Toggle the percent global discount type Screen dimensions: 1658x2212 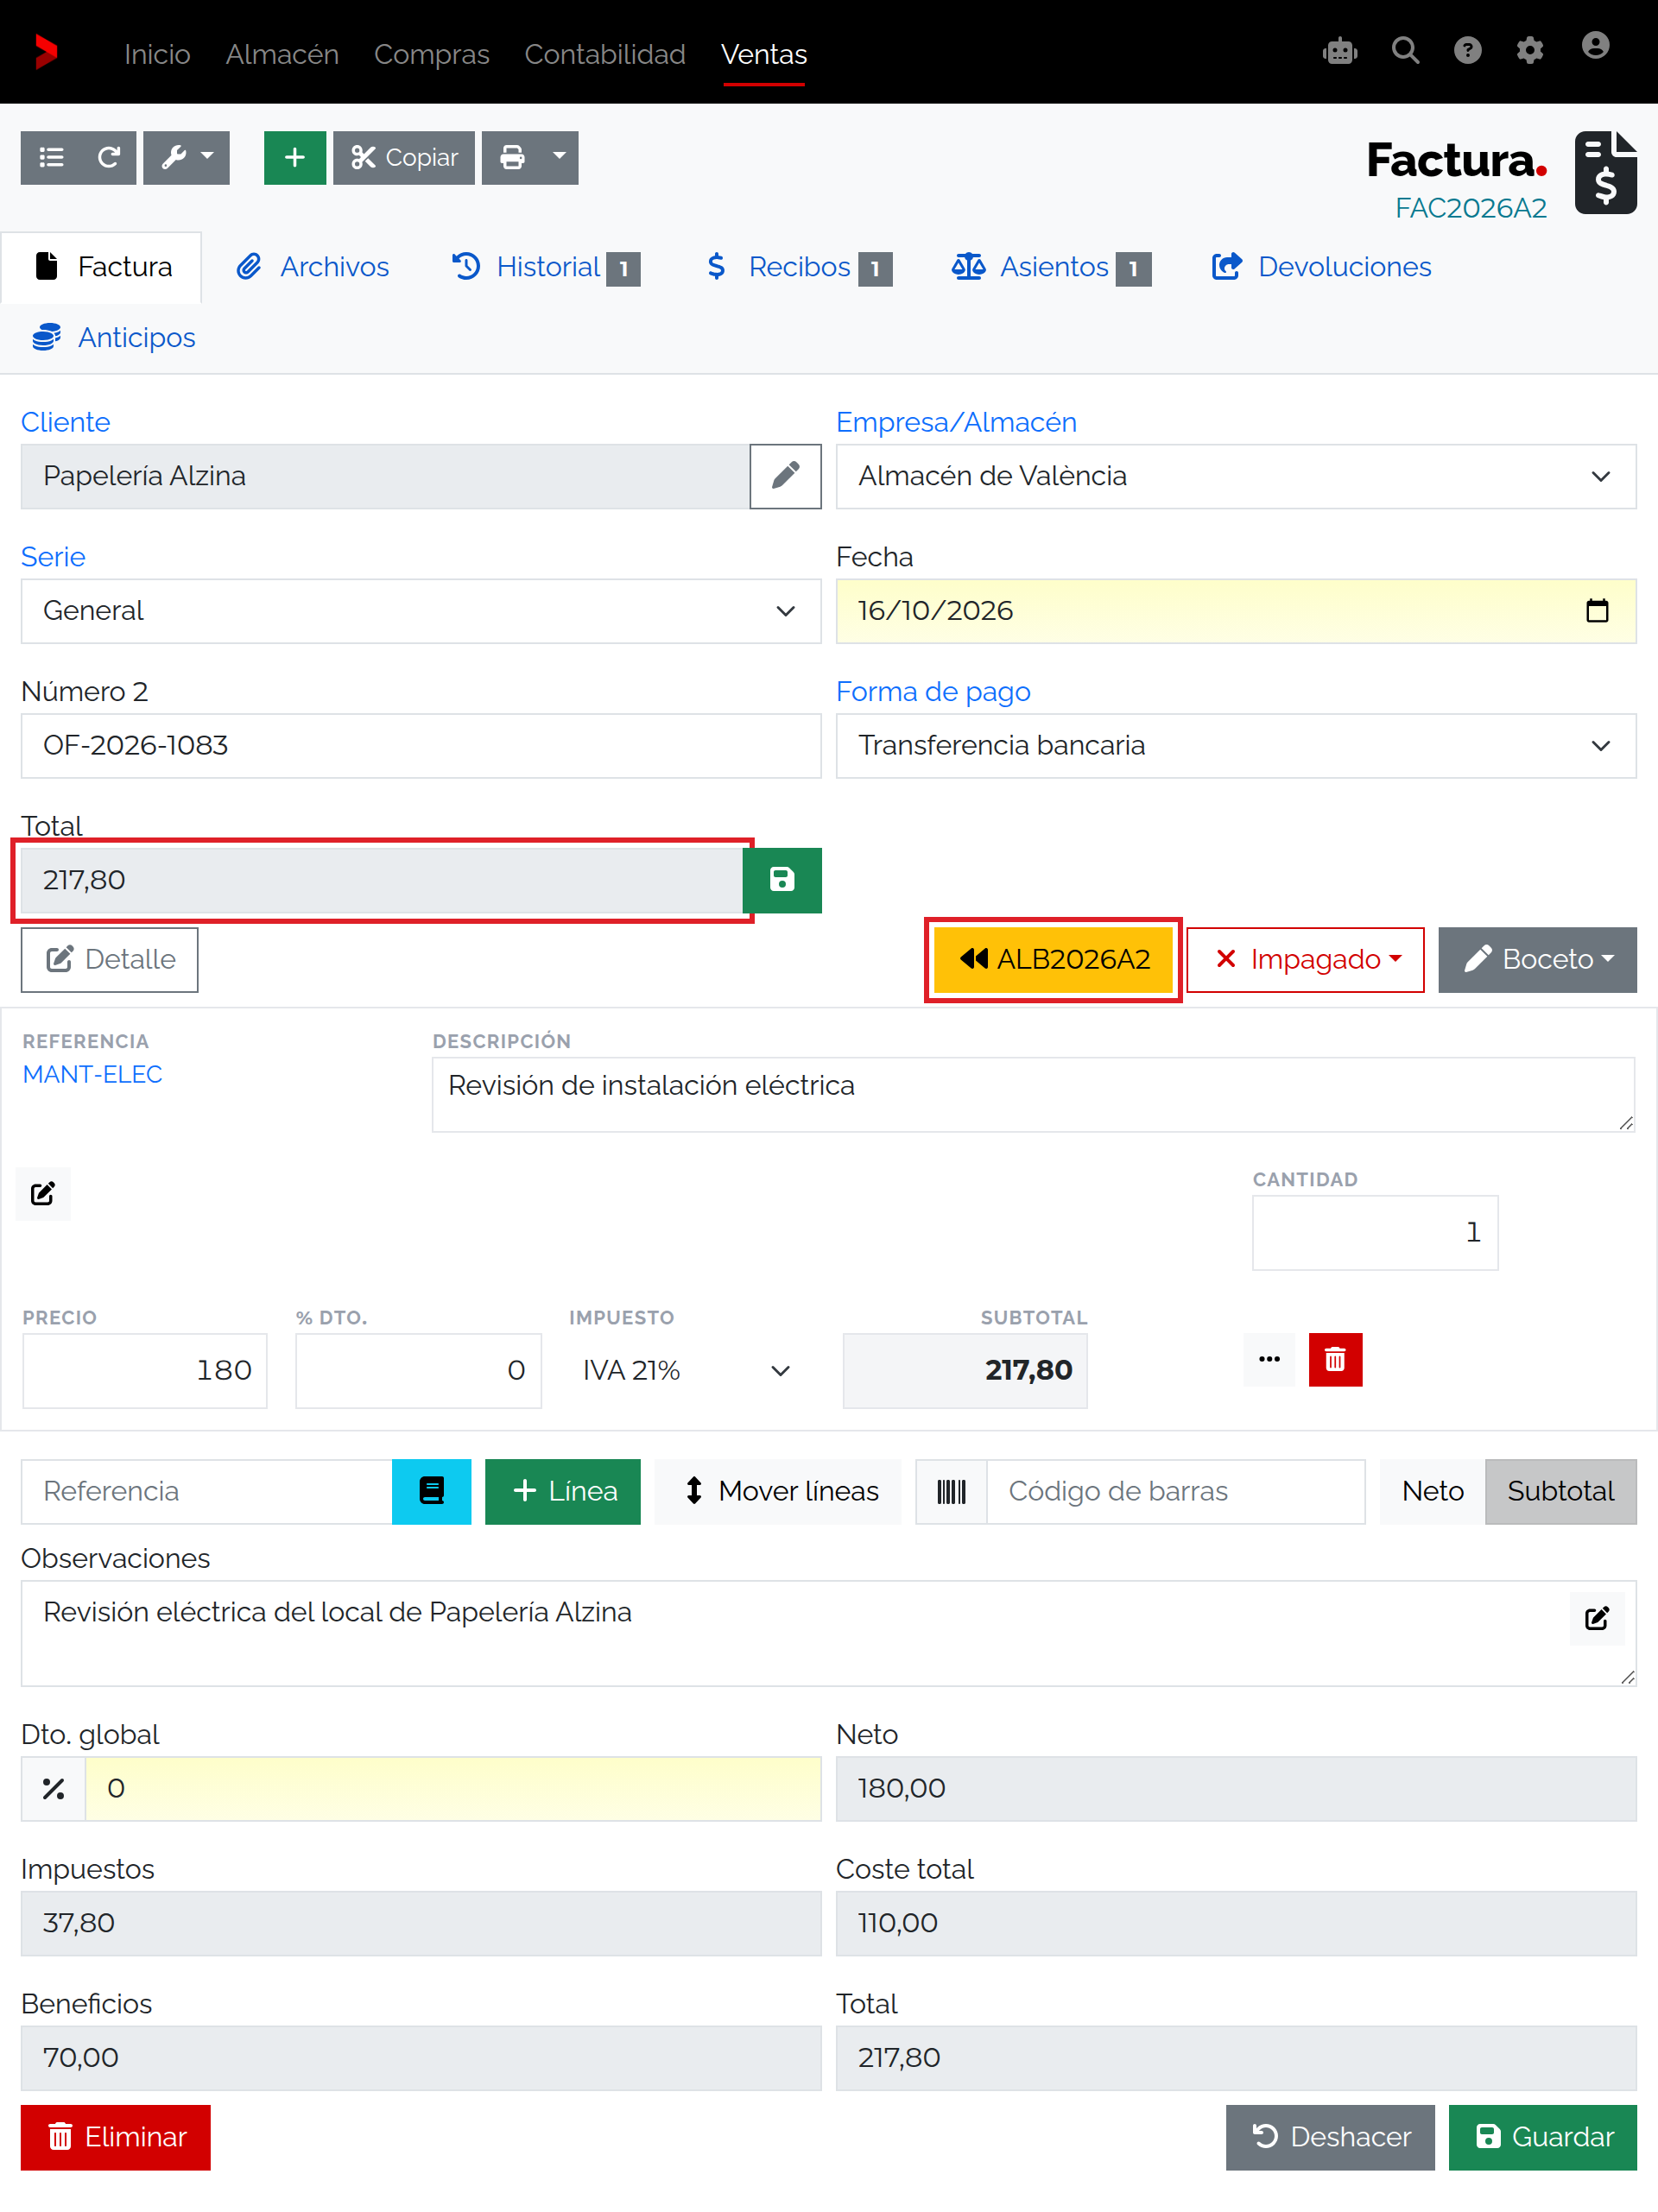pos(54,1789)
